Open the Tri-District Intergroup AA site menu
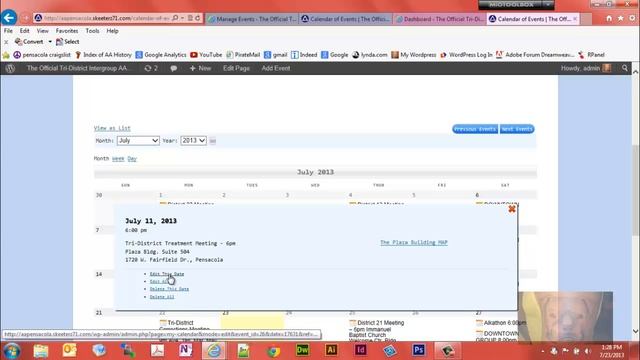Viewport: 640px width, 360px height. [x=77, y=68]
